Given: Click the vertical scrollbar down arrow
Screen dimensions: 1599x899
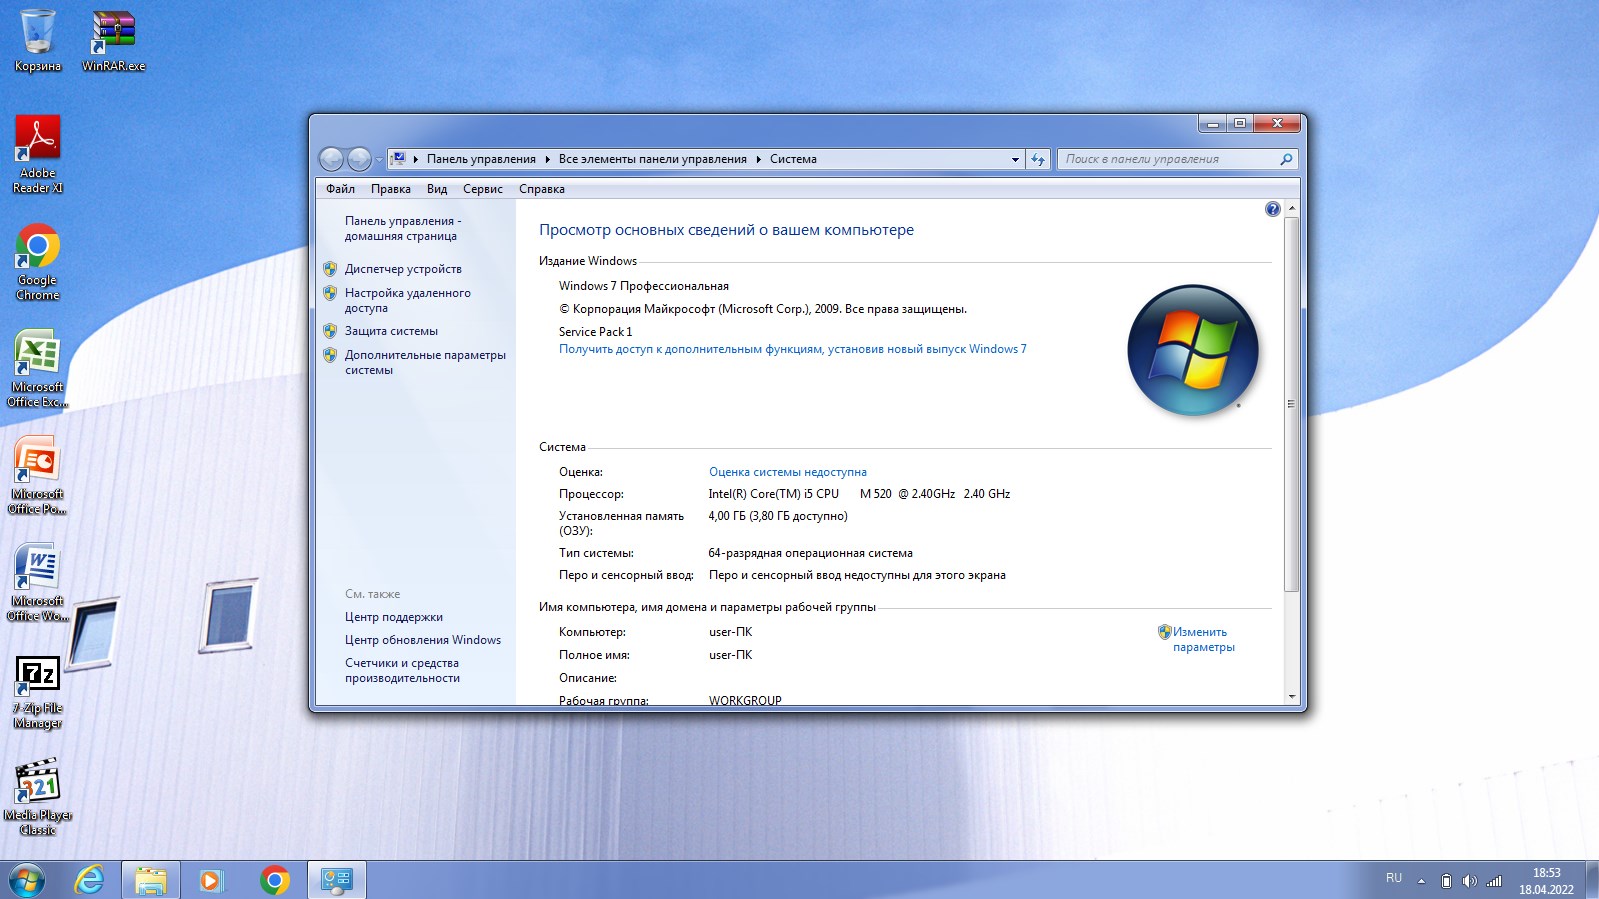Looking at the screenshot, I should 1291,697.
